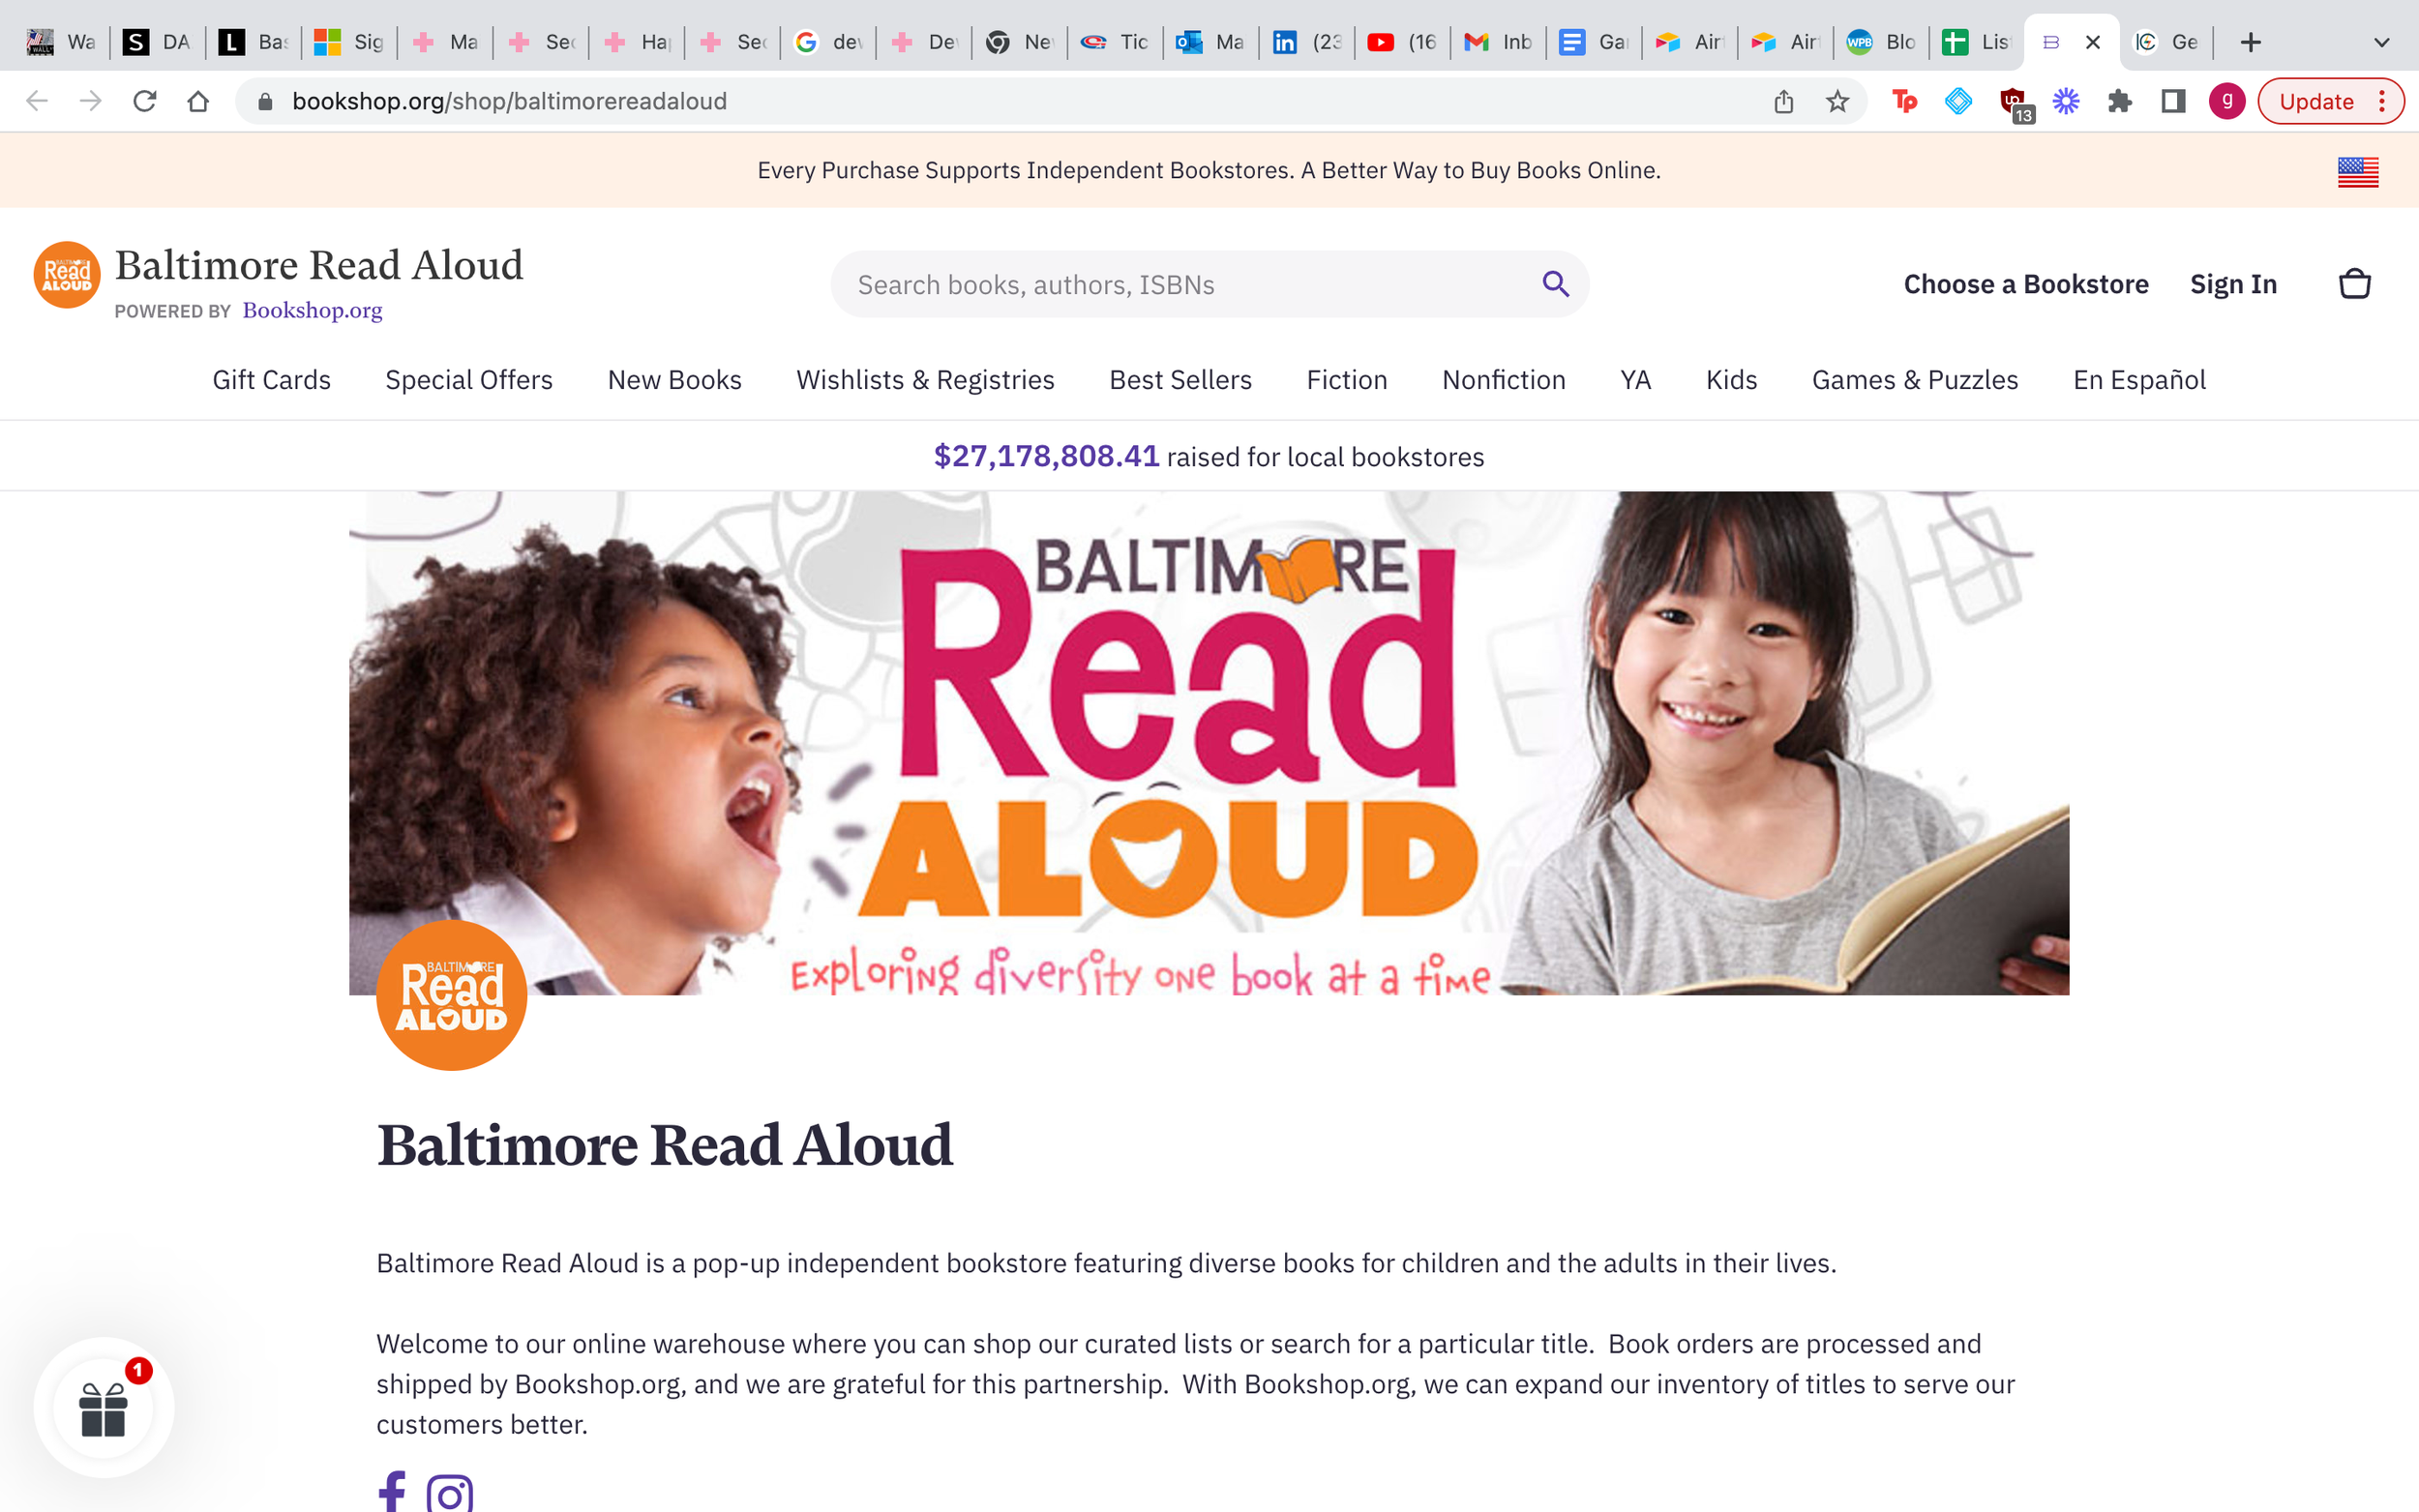Viewport: 2419px width, 1512px height.
Task: Open Baltimore Read Aloud's Instagram page
Action: [x=450, y=1493]
